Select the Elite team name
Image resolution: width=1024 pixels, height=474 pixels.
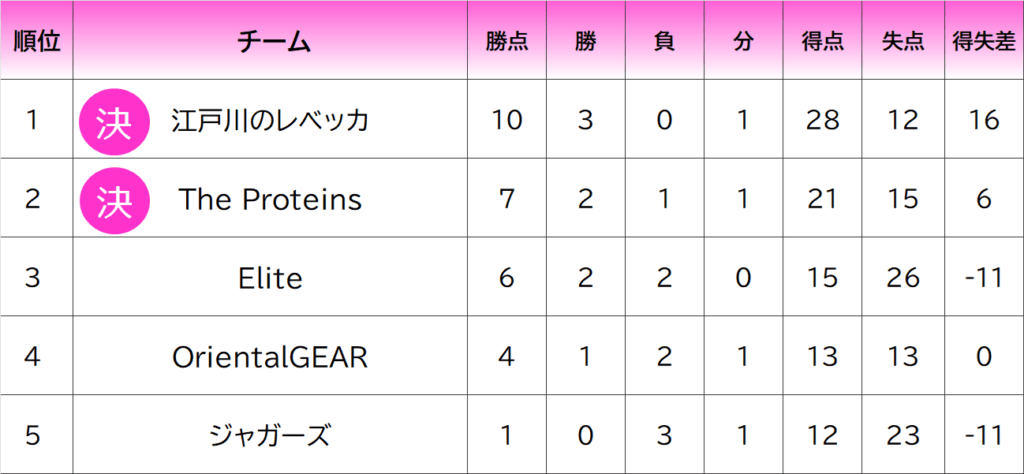tap(270, 278)
